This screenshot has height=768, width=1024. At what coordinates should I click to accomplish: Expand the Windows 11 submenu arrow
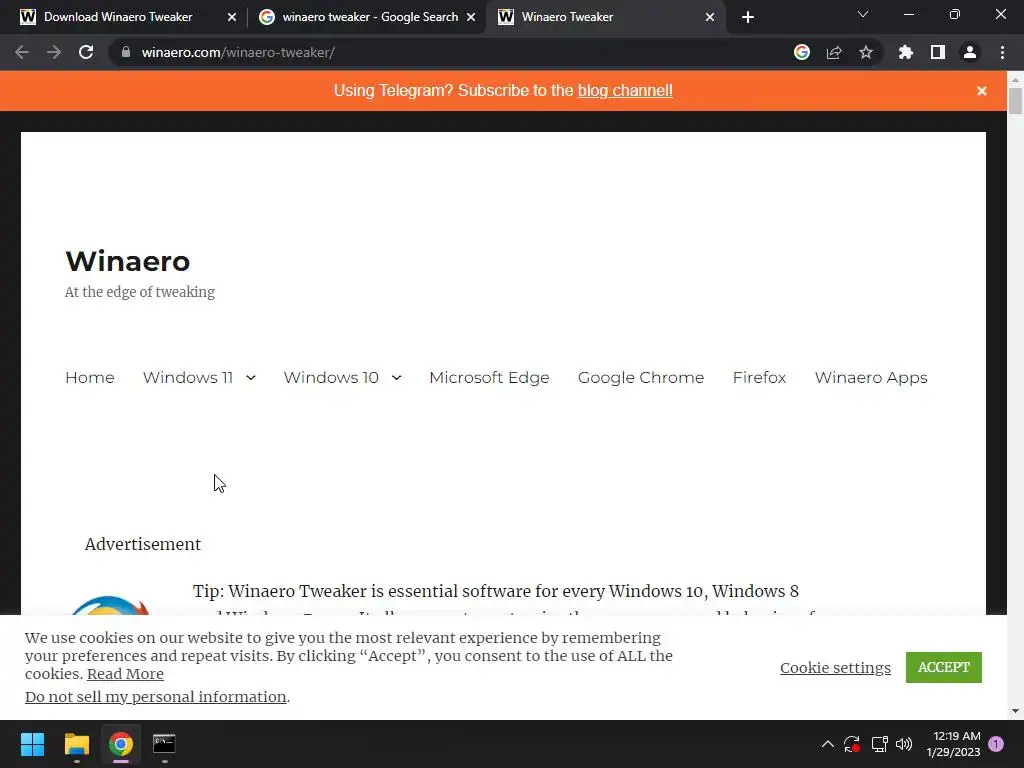pos(251,377)
